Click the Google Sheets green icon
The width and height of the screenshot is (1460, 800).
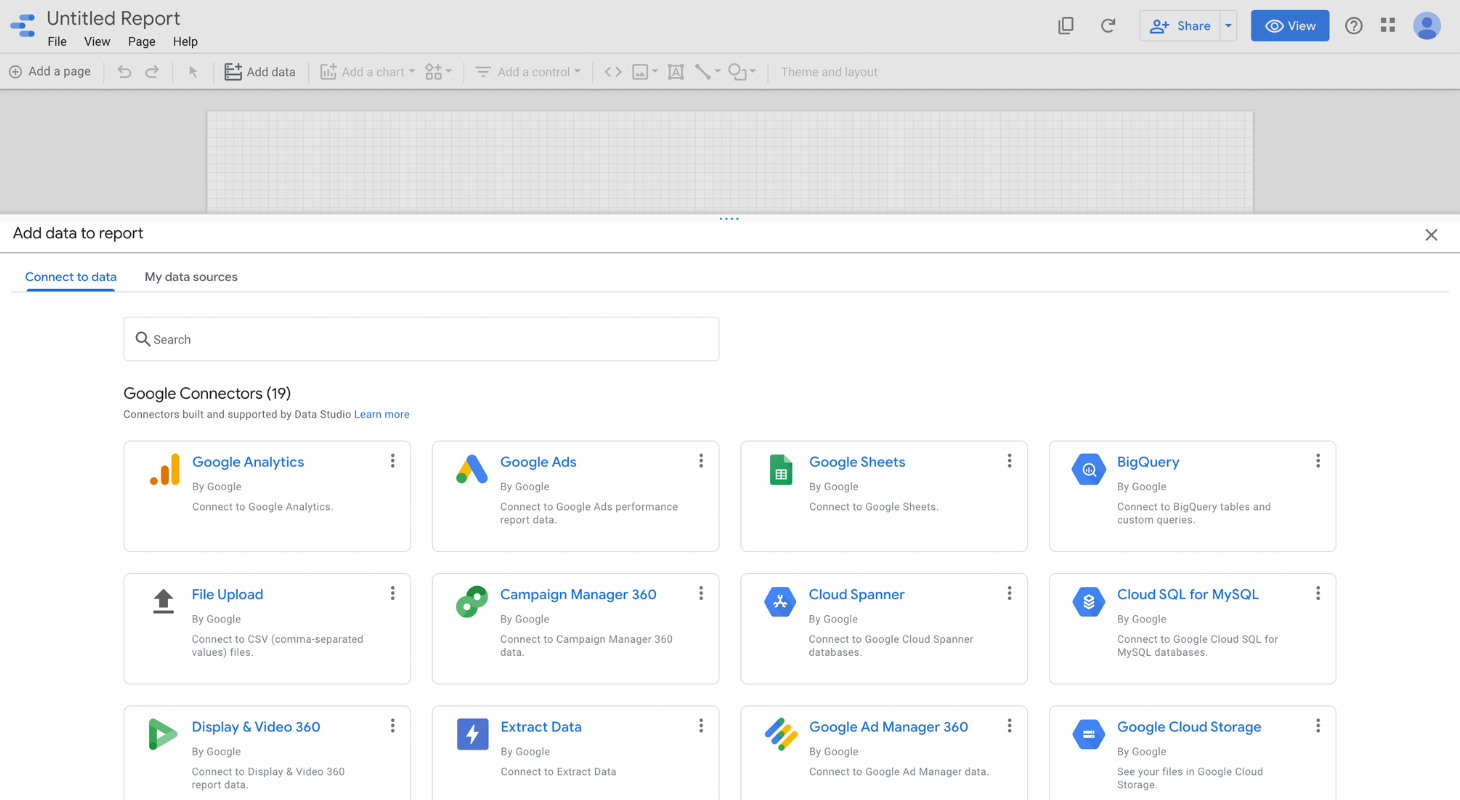point(781,470)
